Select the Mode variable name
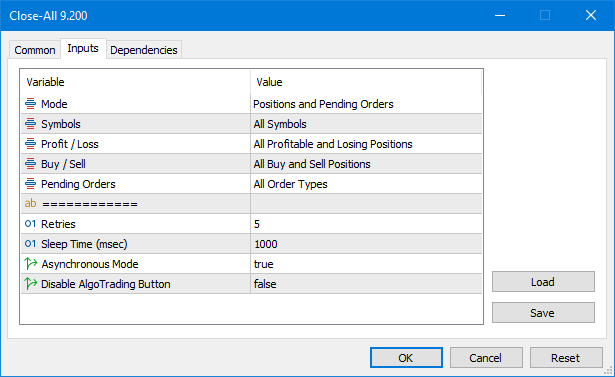 [54, 104]
